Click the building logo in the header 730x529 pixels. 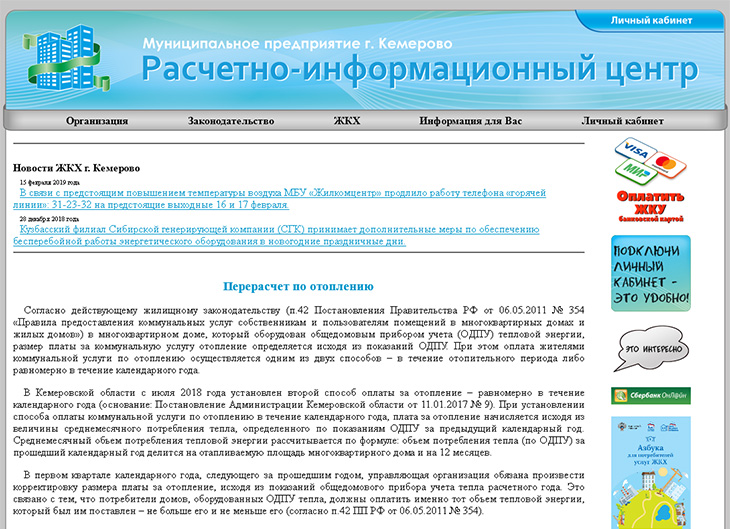[x=66, y=58]
